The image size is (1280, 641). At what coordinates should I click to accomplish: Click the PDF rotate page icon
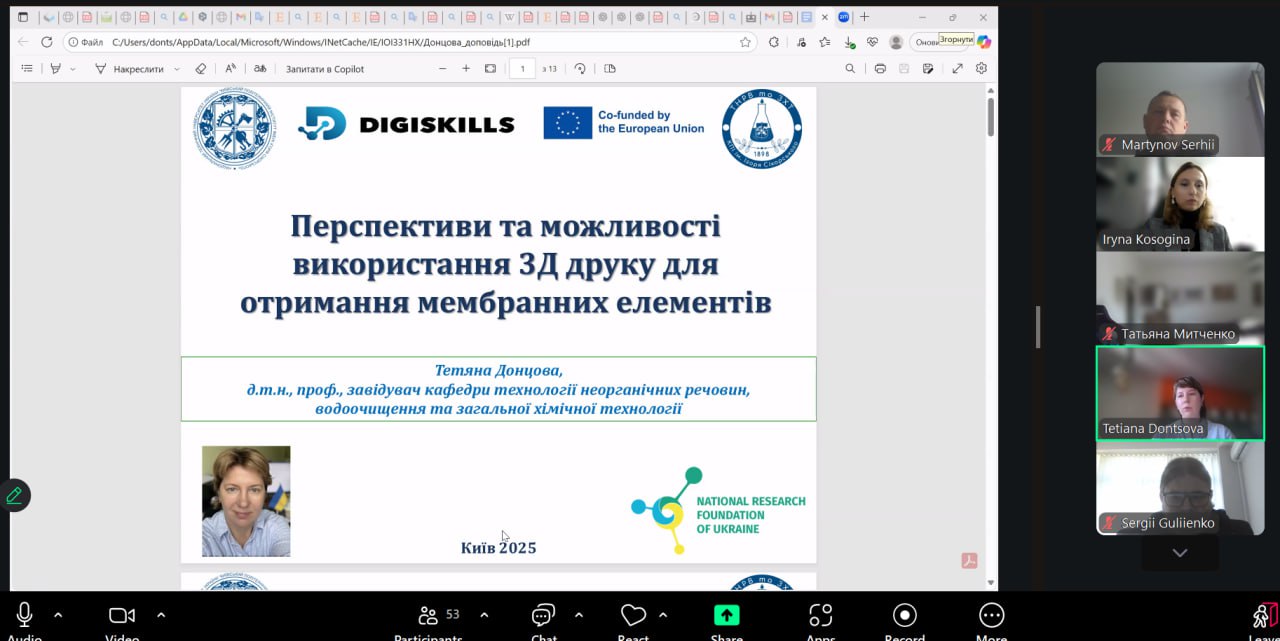580,69
